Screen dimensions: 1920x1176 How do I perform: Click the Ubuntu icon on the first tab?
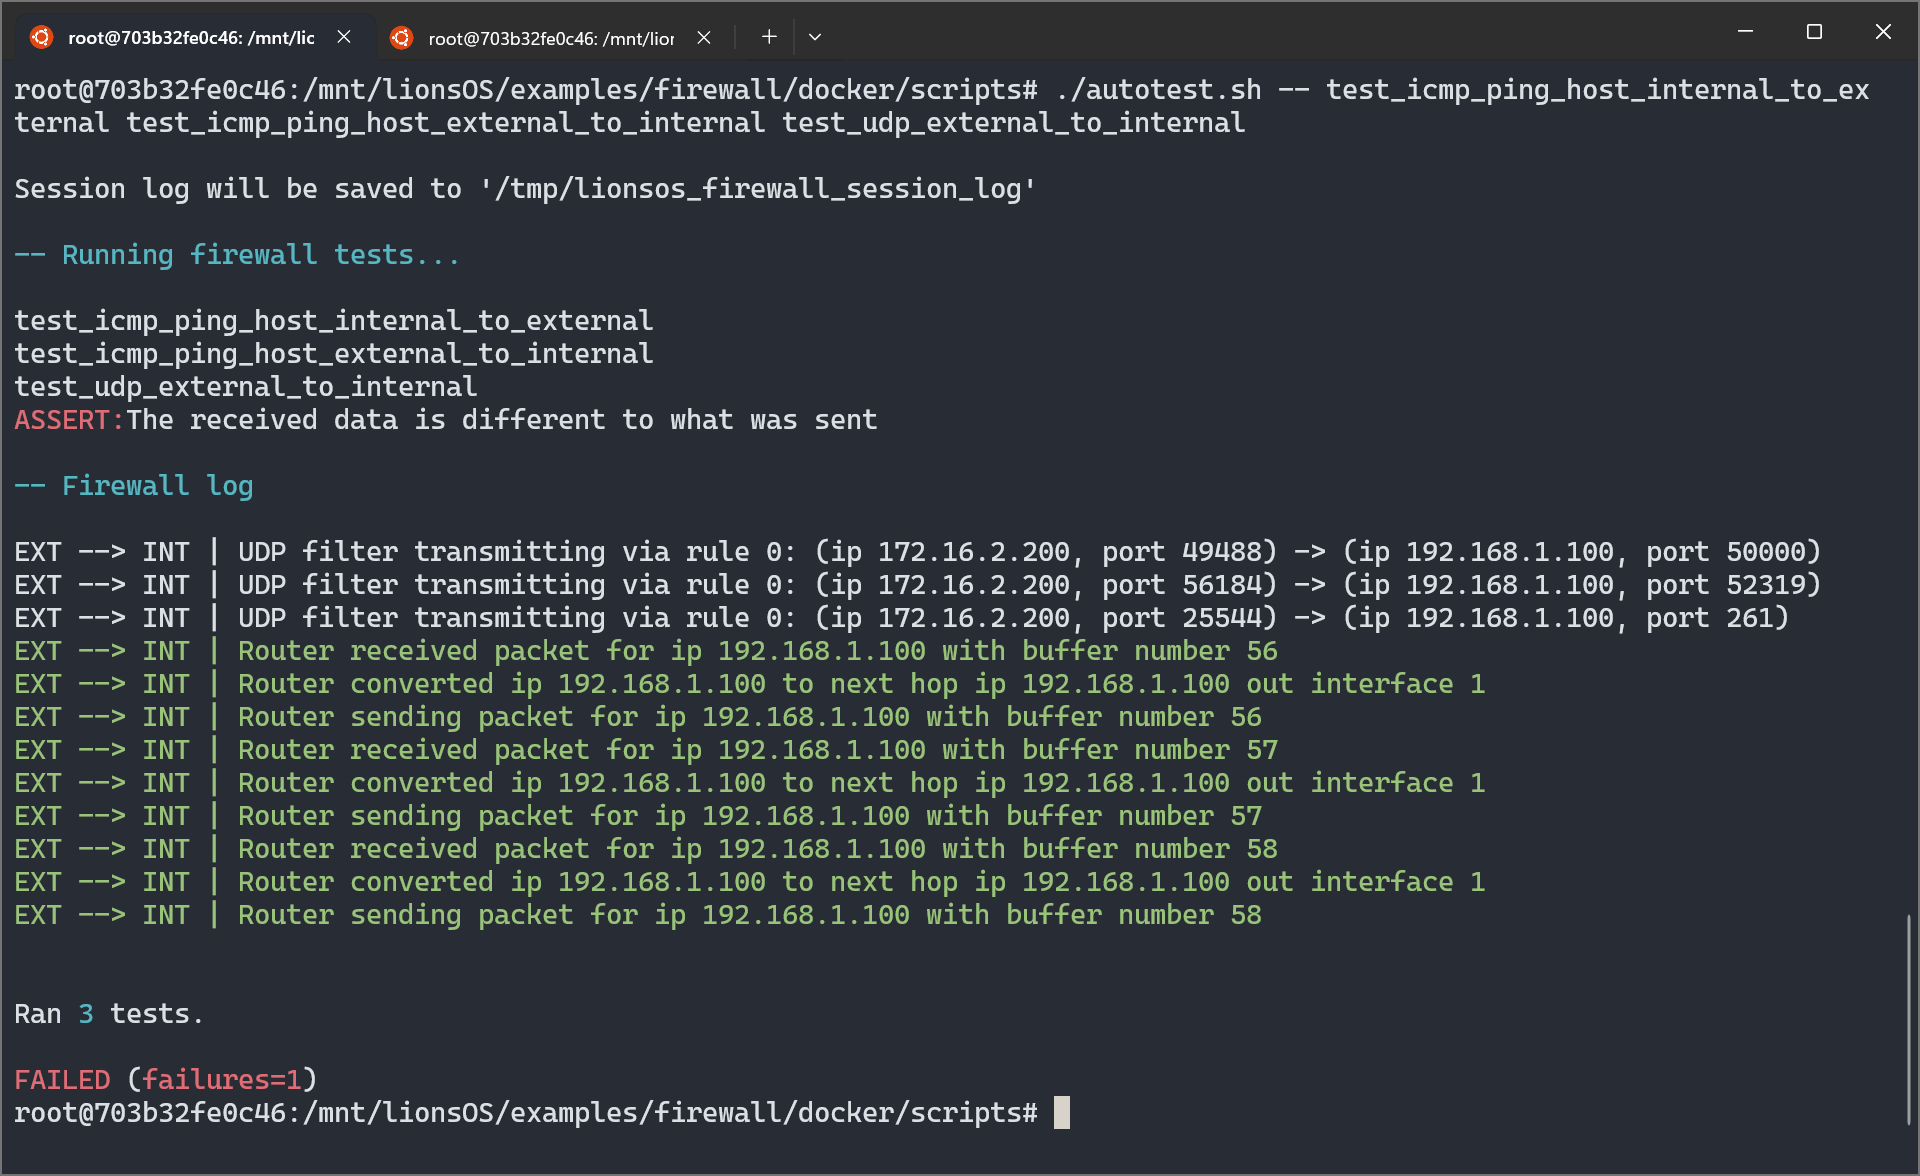[x=41, y=37]
